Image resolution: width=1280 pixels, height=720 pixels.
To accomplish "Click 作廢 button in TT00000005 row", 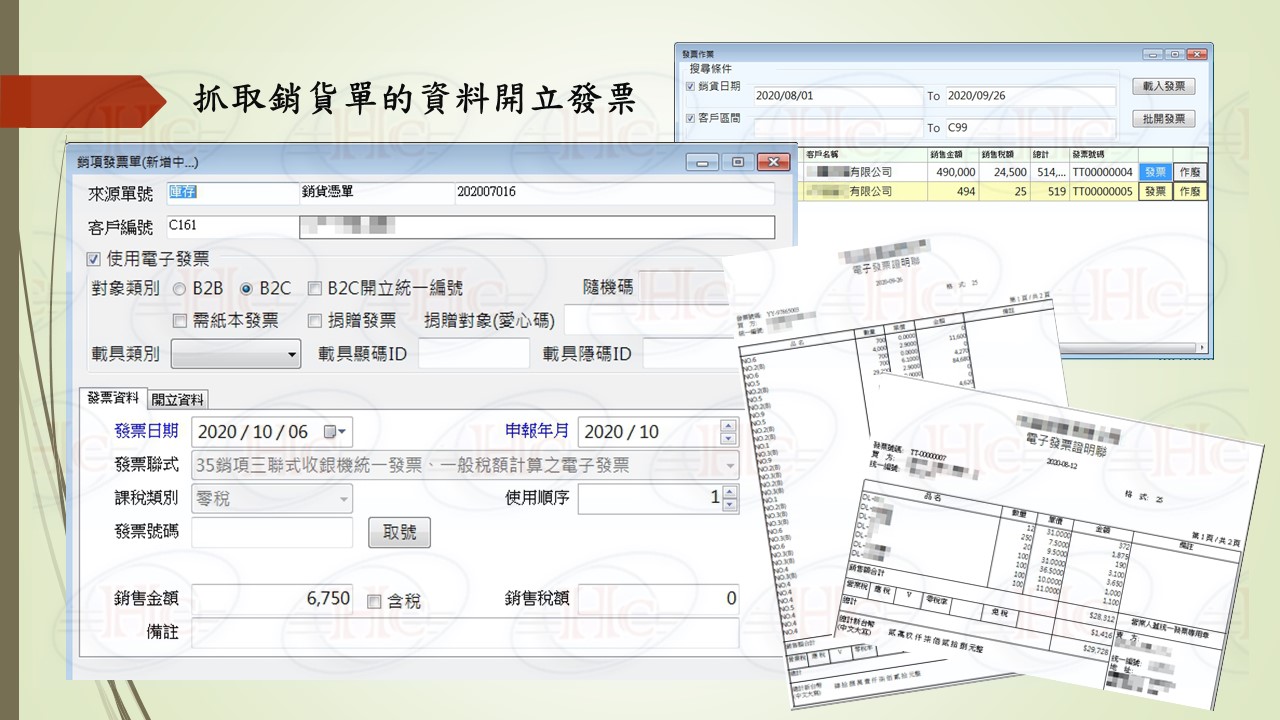I will point(1189,192).
